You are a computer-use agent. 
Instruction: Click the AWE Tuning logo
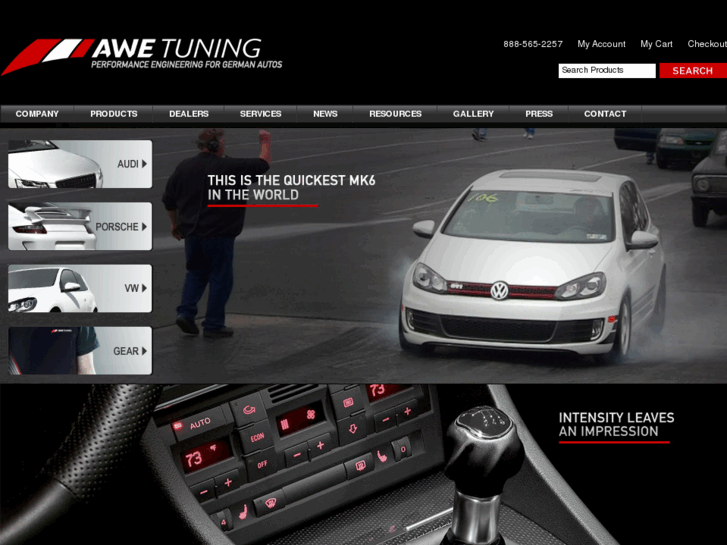pos(141,56)
